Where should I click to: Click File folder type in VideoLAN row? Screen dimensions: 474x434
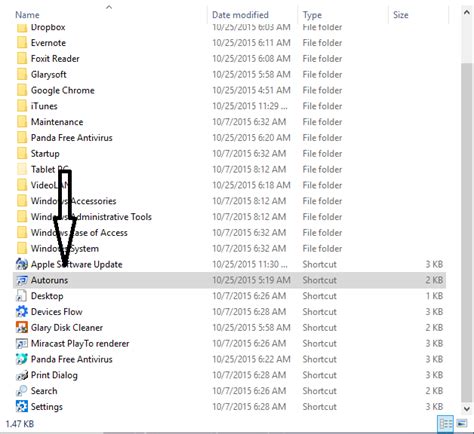(322, 185)
